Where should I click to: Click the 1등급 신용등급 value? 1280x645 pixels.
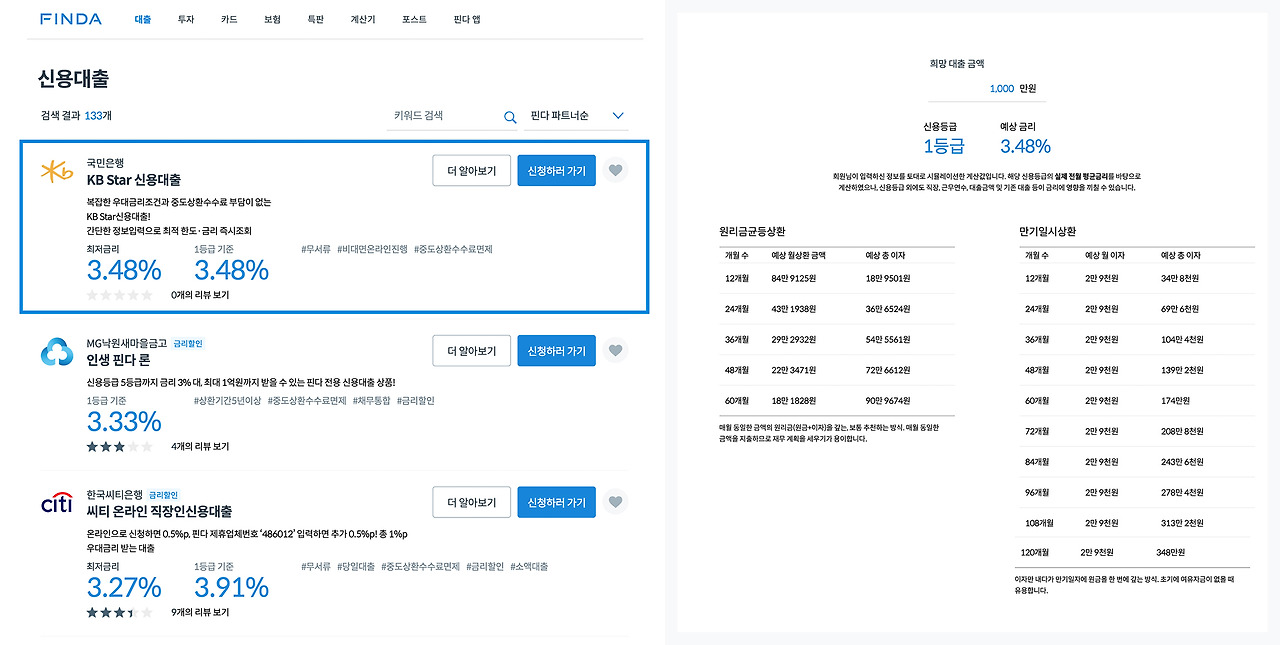pos(943,146)
